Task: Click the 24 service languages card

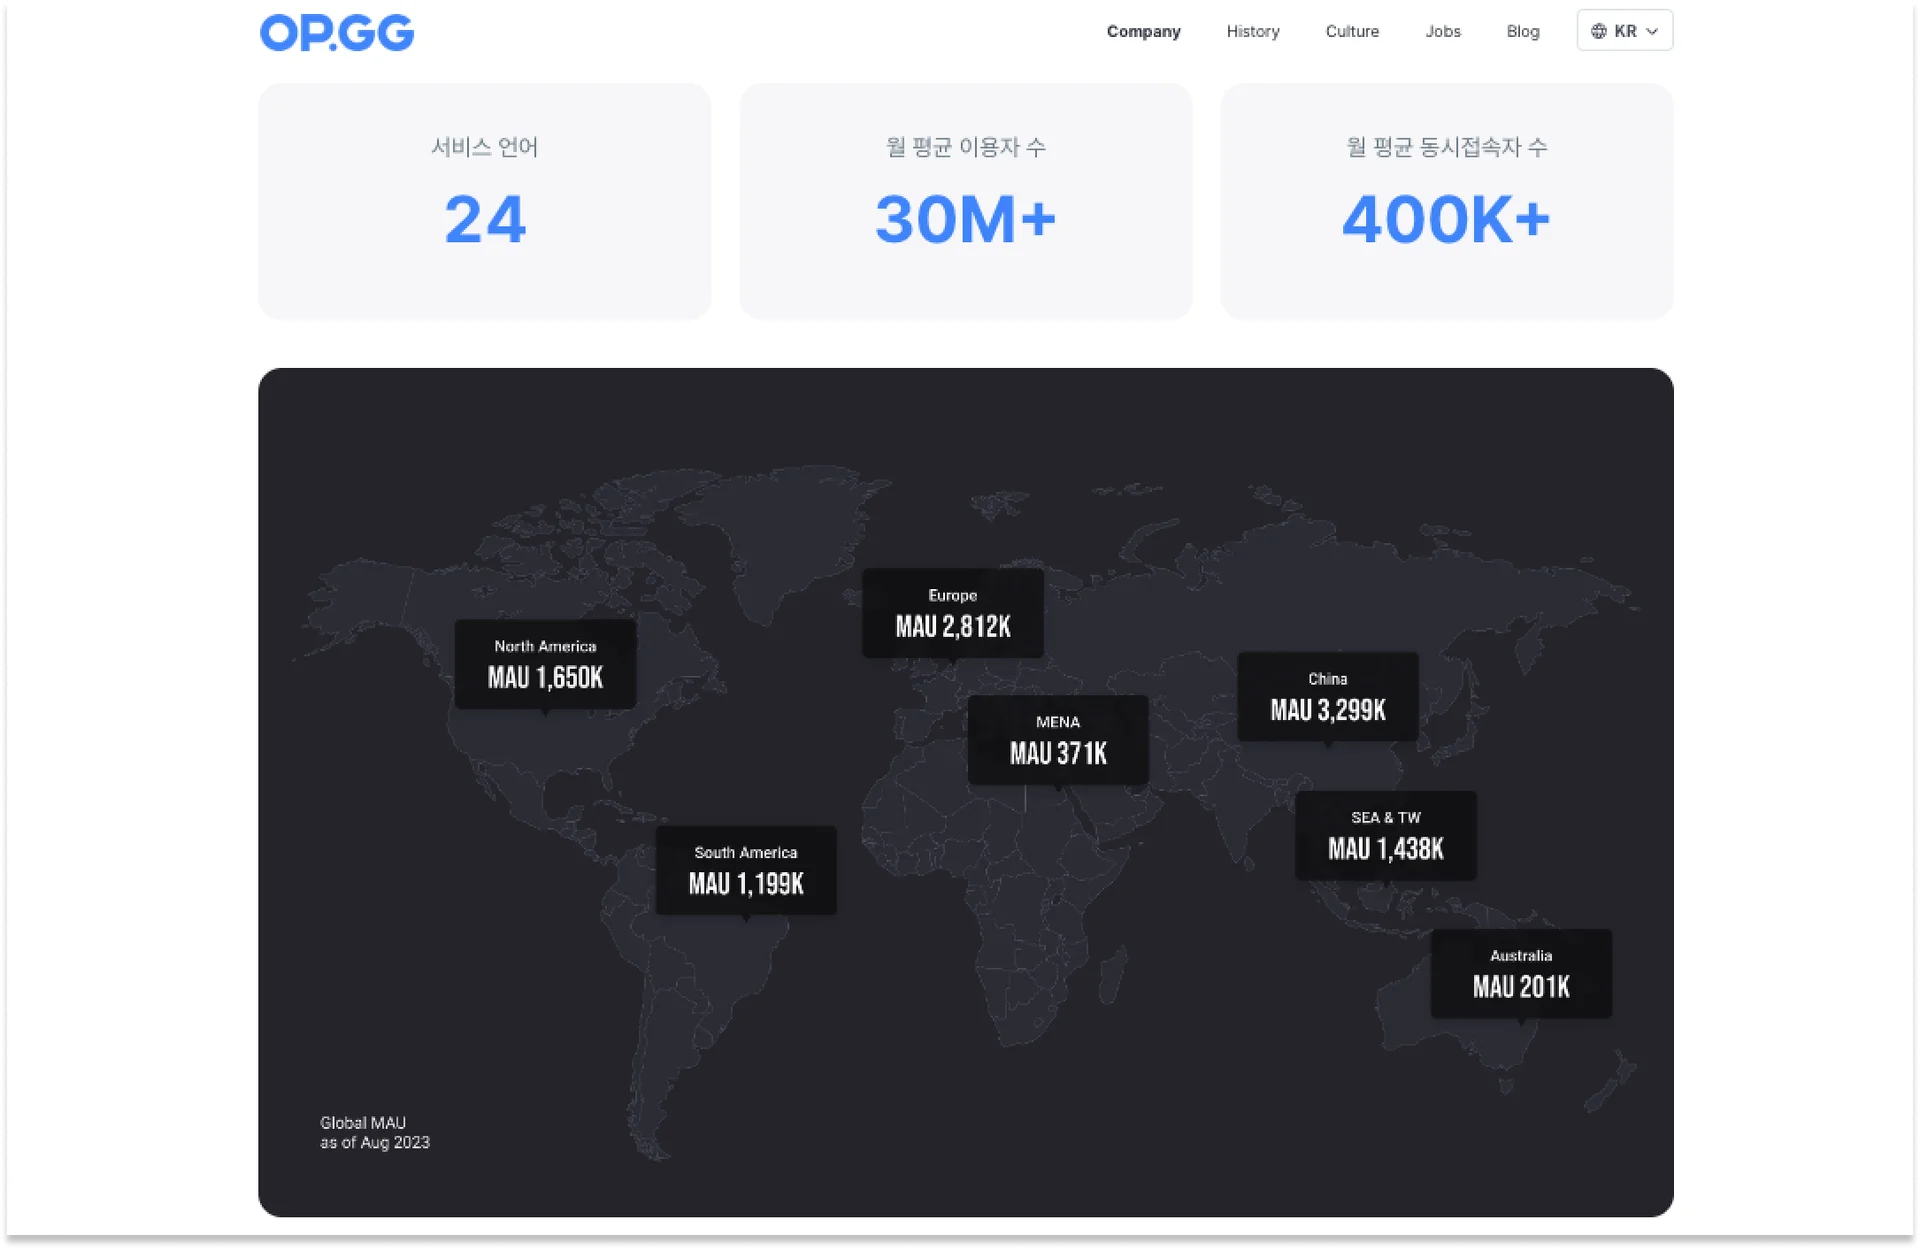Action: pyautogui.click(x=484, y=201)
